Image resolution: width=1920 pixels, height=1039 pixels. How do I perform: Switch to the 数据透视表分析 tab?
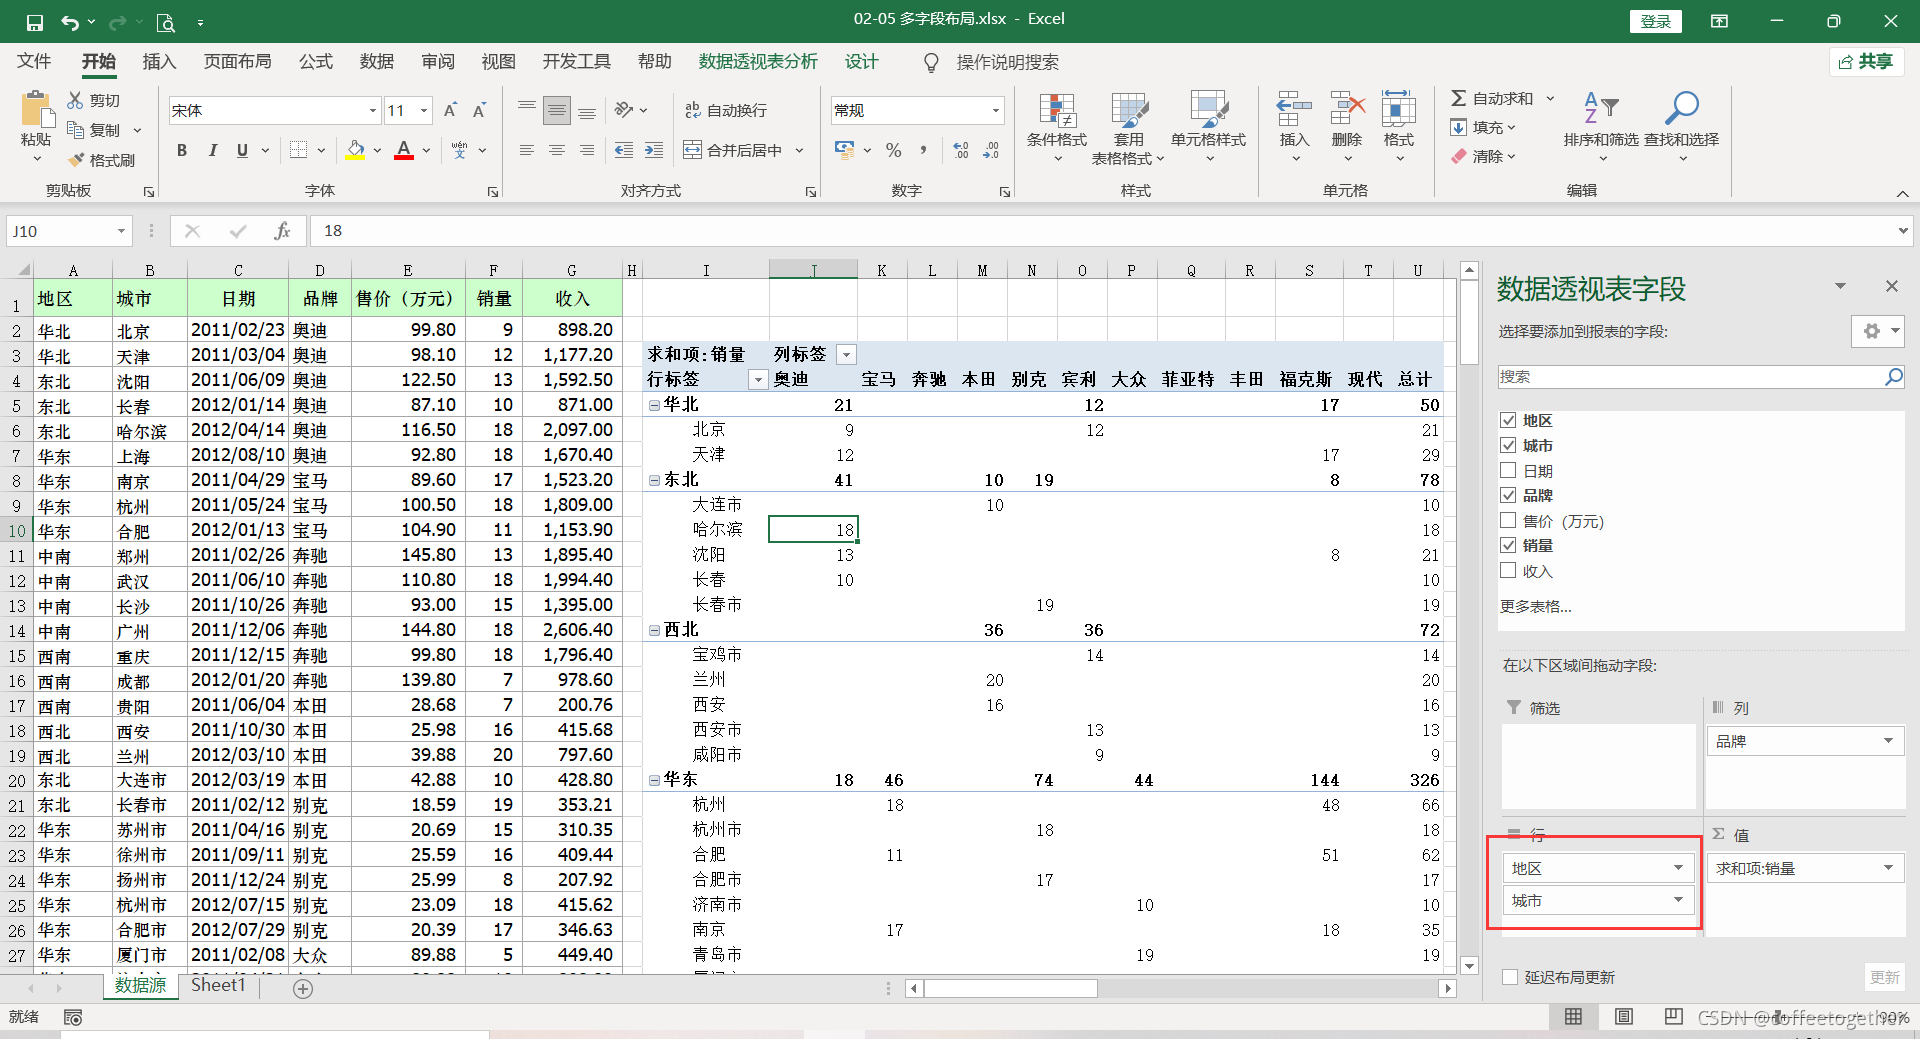coord(758,62)
